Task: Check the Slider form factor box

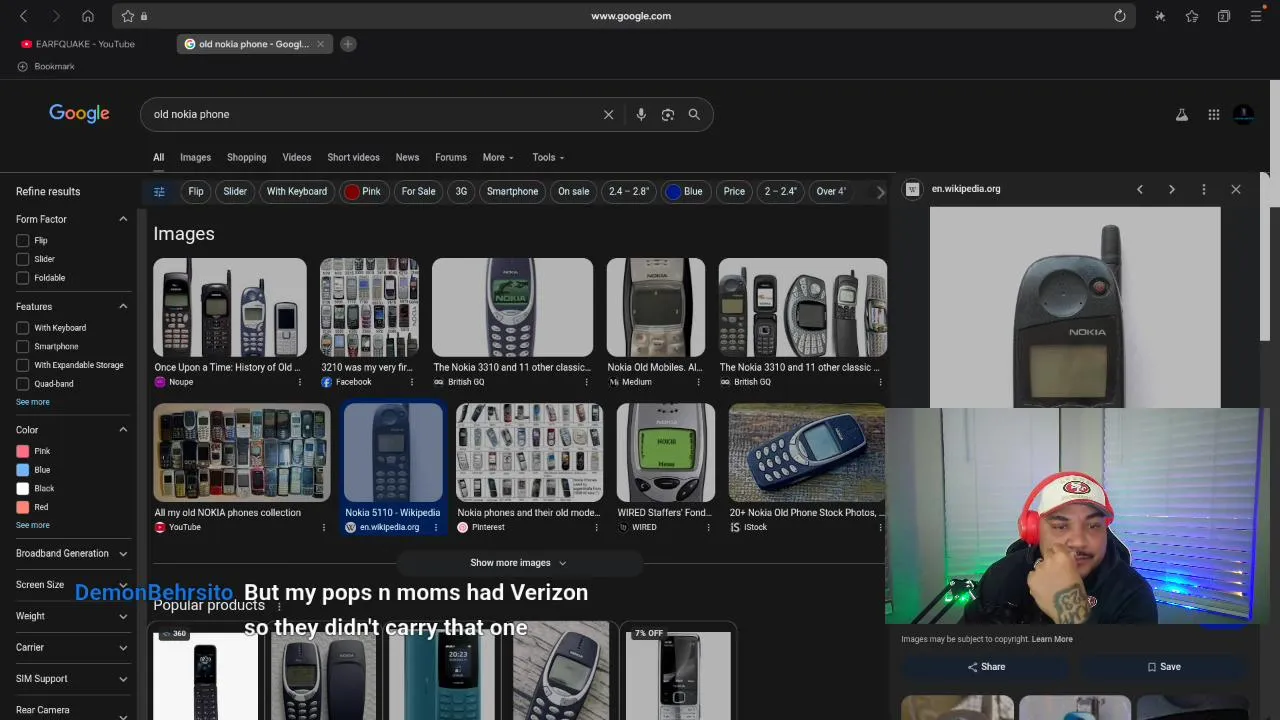Action: pyautogui.click(x=23, y=259)
